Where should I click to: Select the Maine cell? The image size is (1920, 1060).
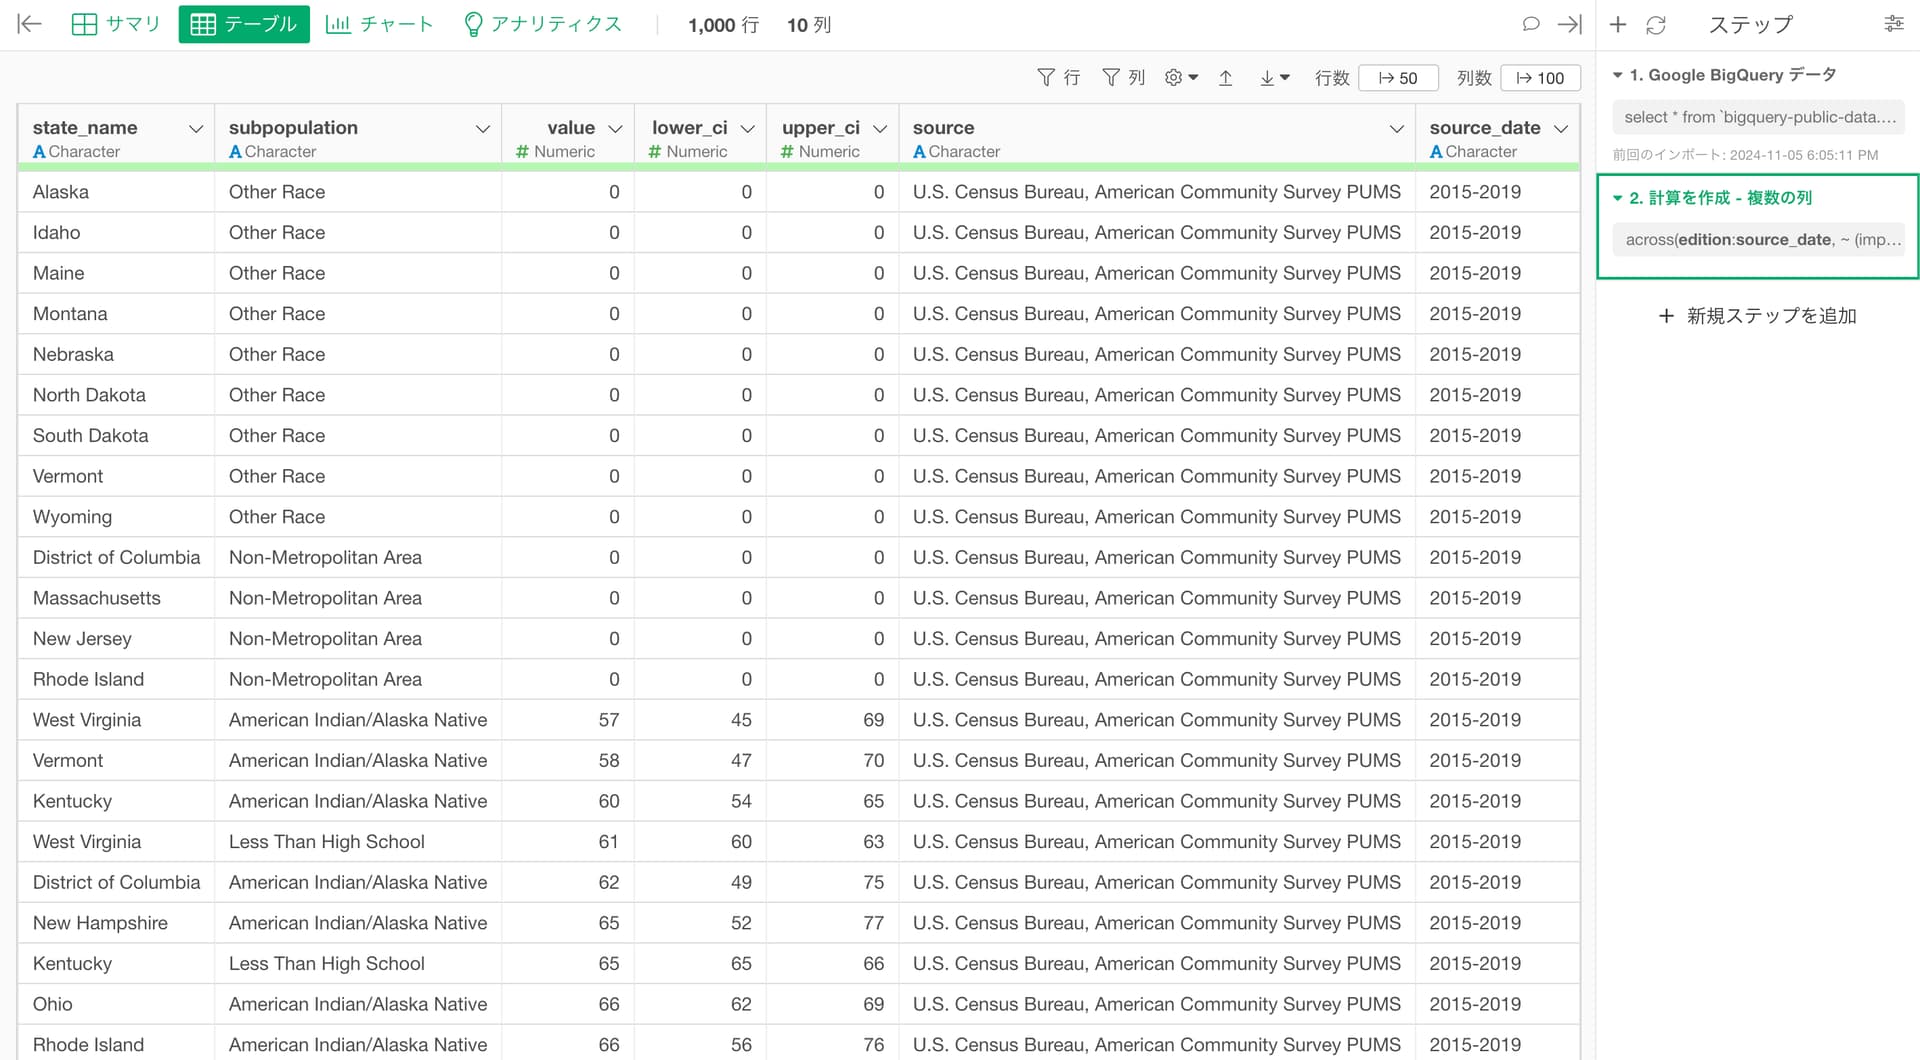point(116,273)
